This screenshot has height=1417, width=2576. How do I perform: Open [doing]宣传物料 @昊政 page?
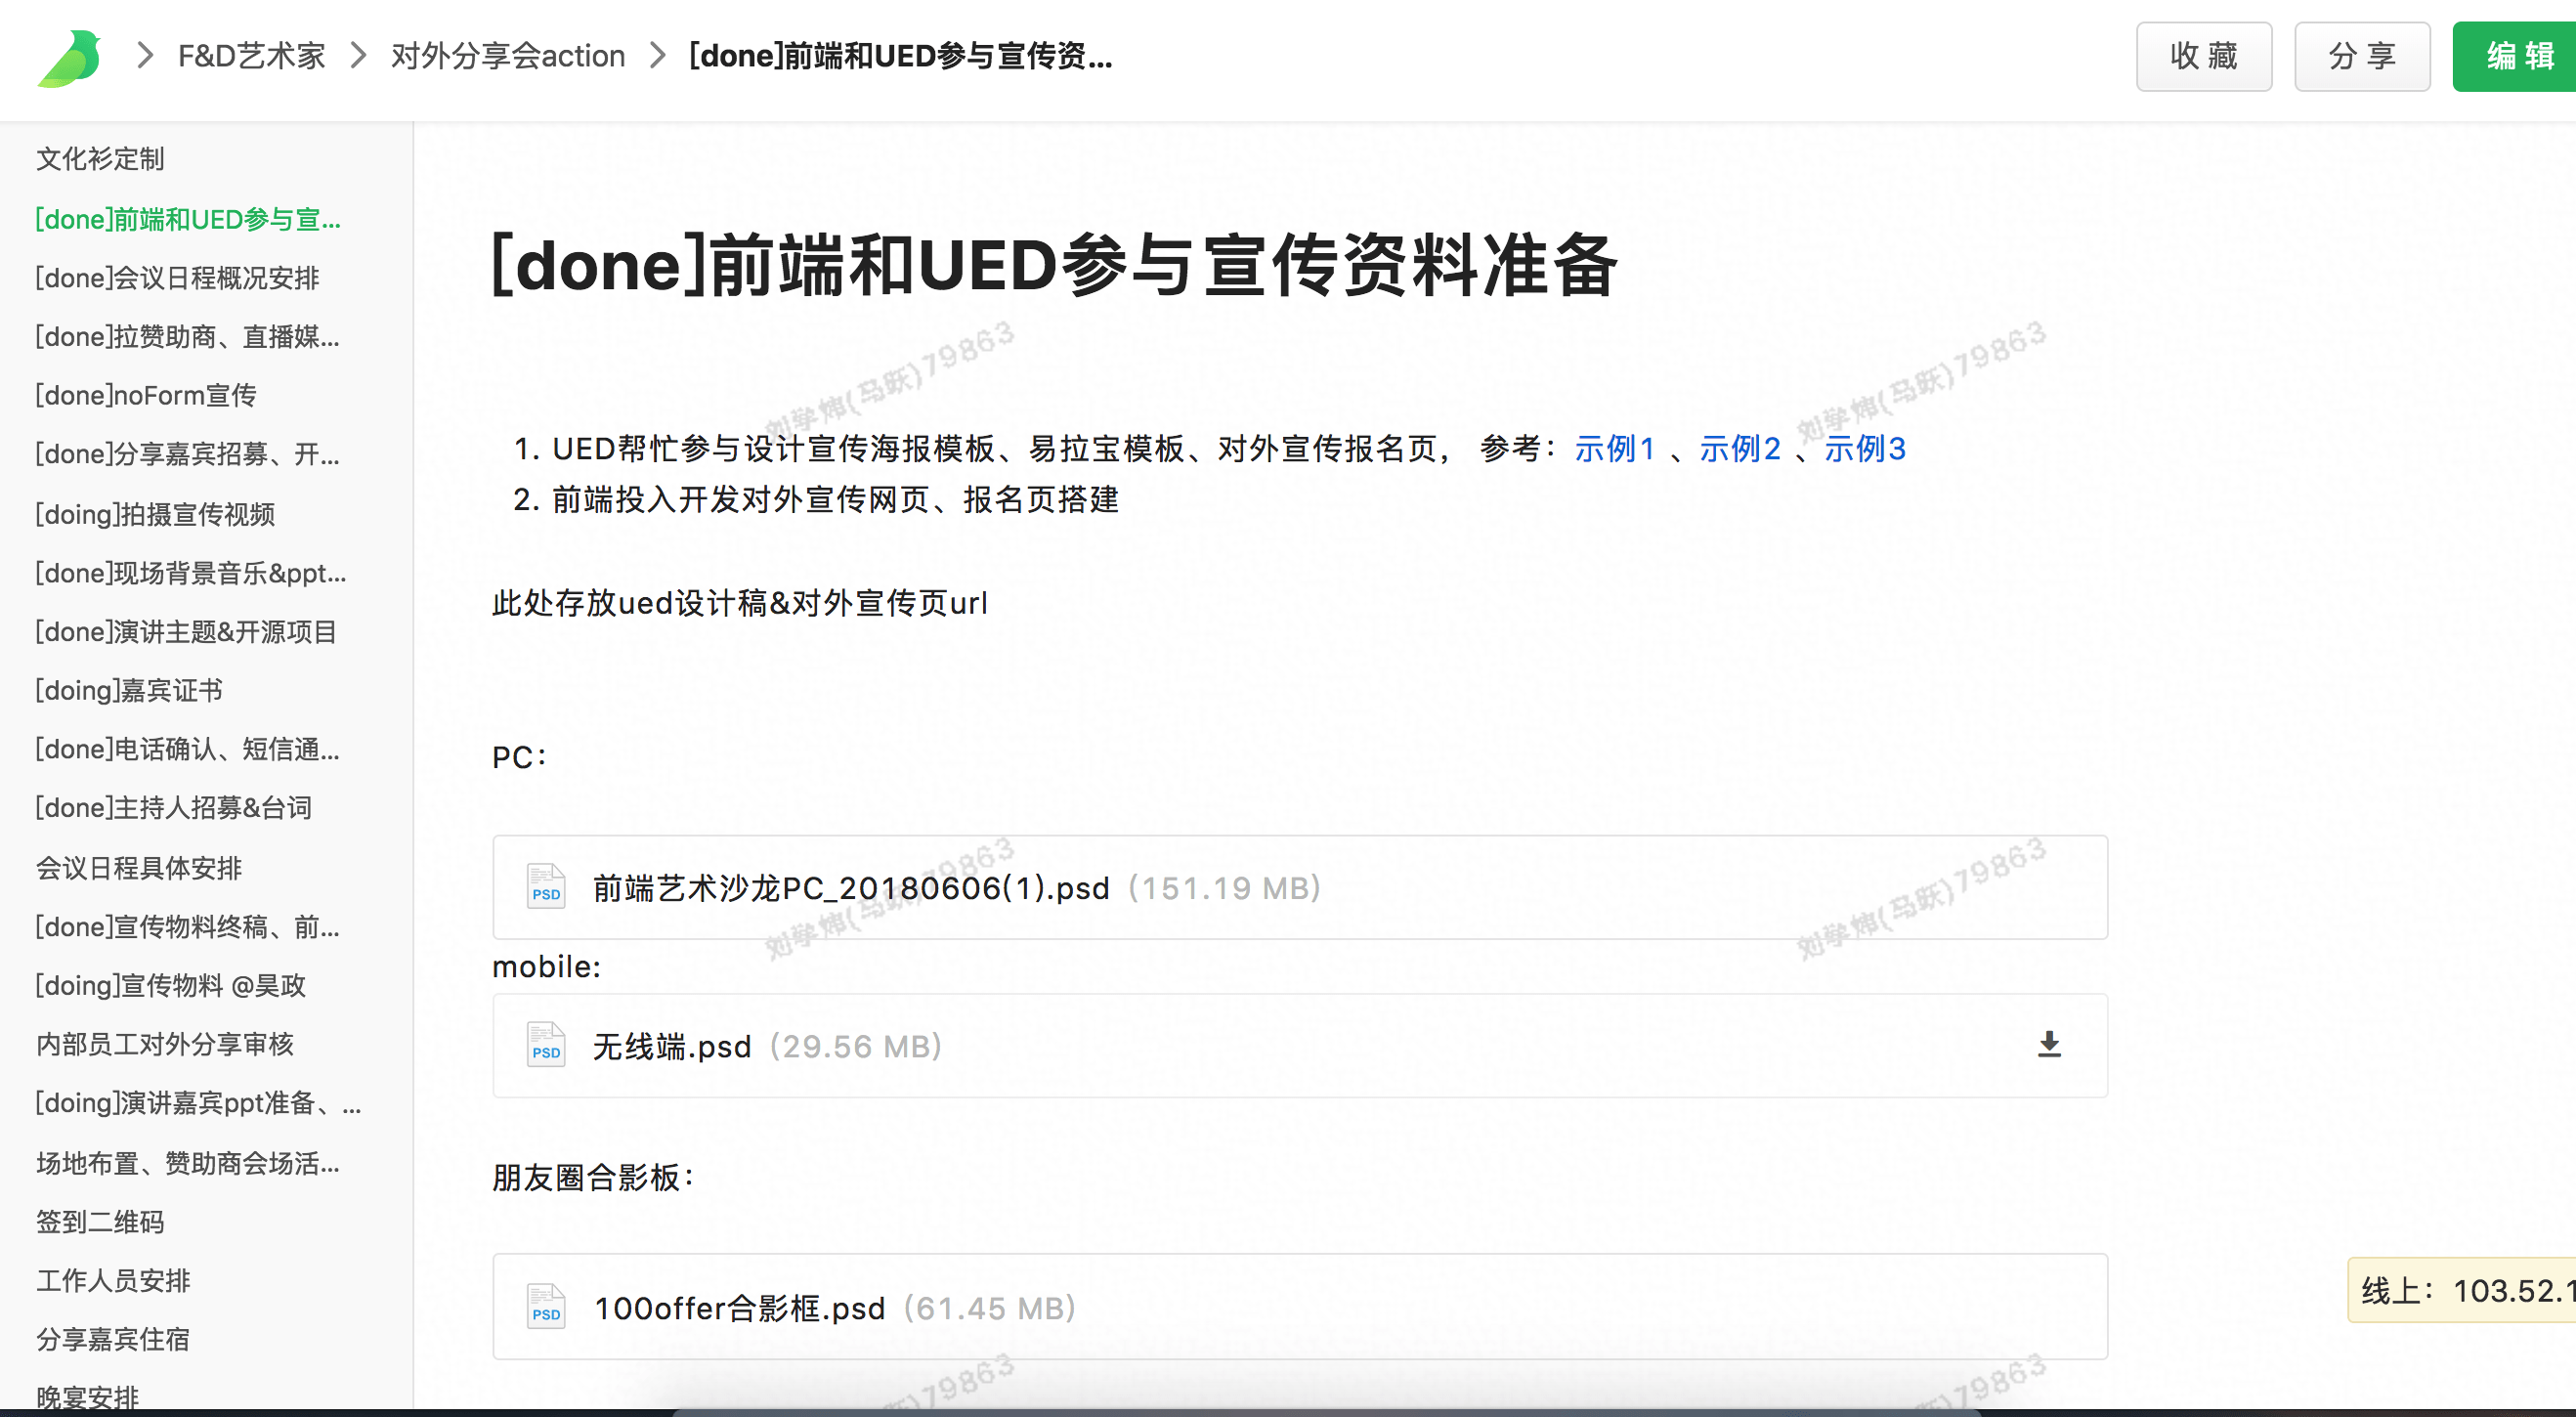pyautogui.click(x=171, y=986)
